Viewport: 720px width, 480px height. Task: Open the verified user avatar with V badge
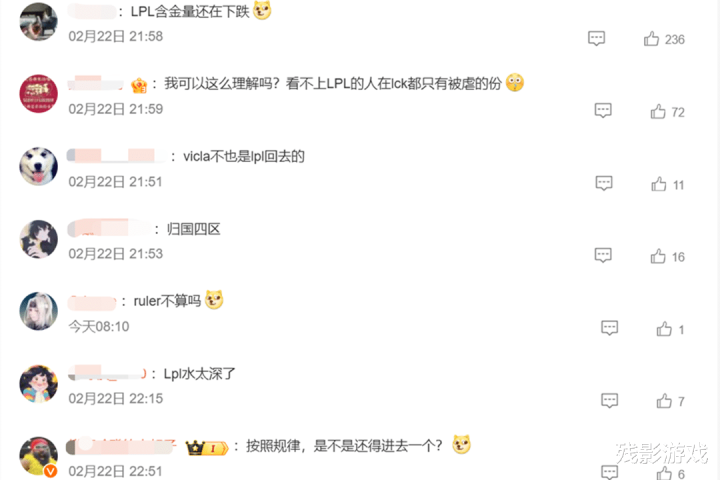coord(39,456)
